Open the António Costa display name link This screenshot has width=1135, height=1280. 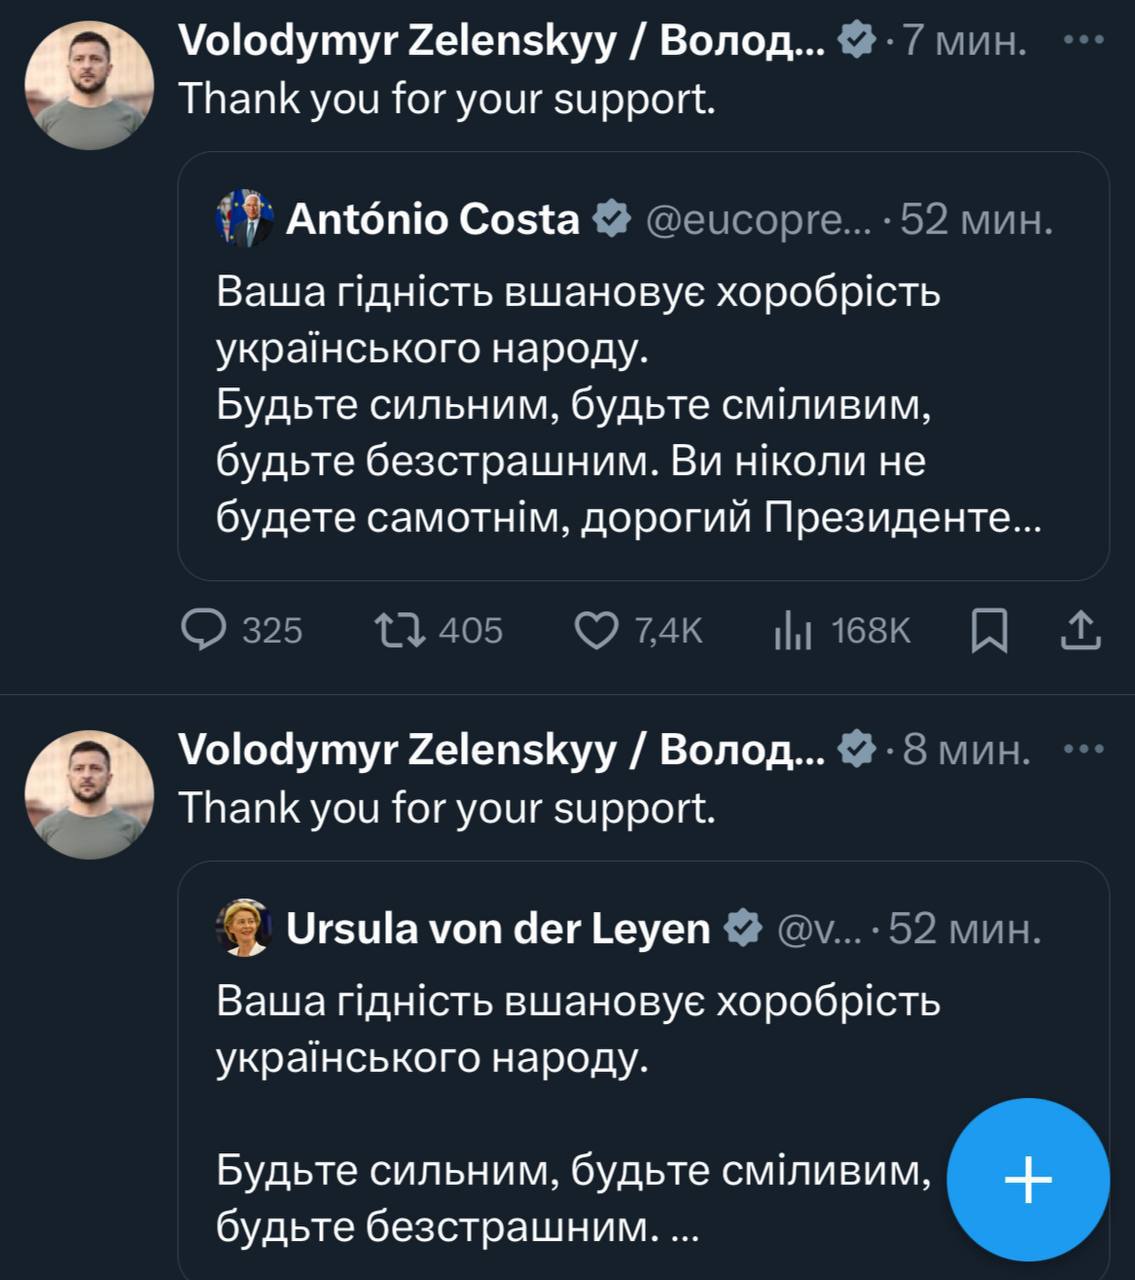pyautogui.click(x=432, y=218)
